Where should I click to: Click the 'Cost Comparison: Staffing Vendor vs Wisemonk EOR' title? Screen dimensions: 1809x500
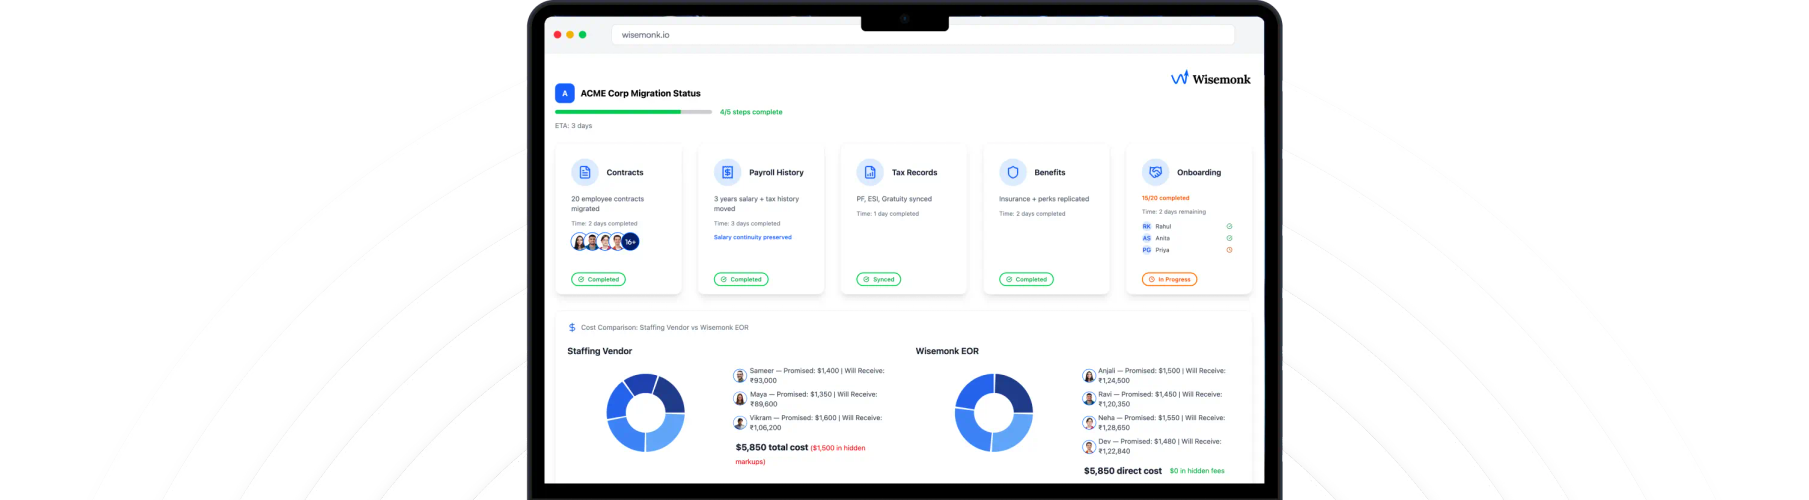[665, 327]
